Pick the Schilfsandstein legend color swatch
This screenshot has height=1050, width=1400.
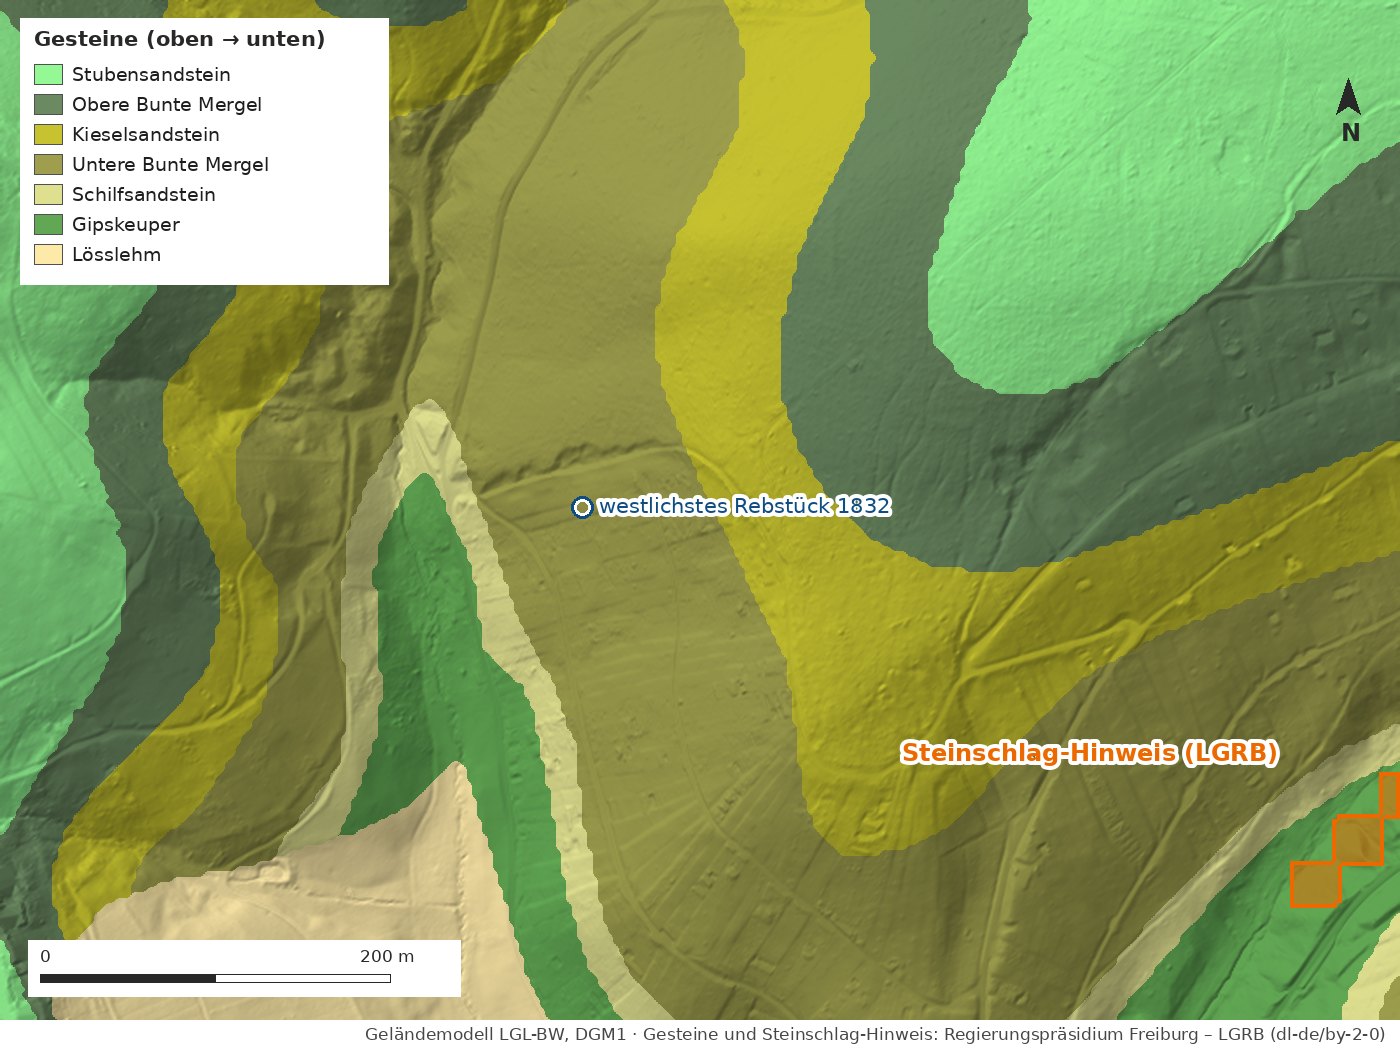coord(48,194)
